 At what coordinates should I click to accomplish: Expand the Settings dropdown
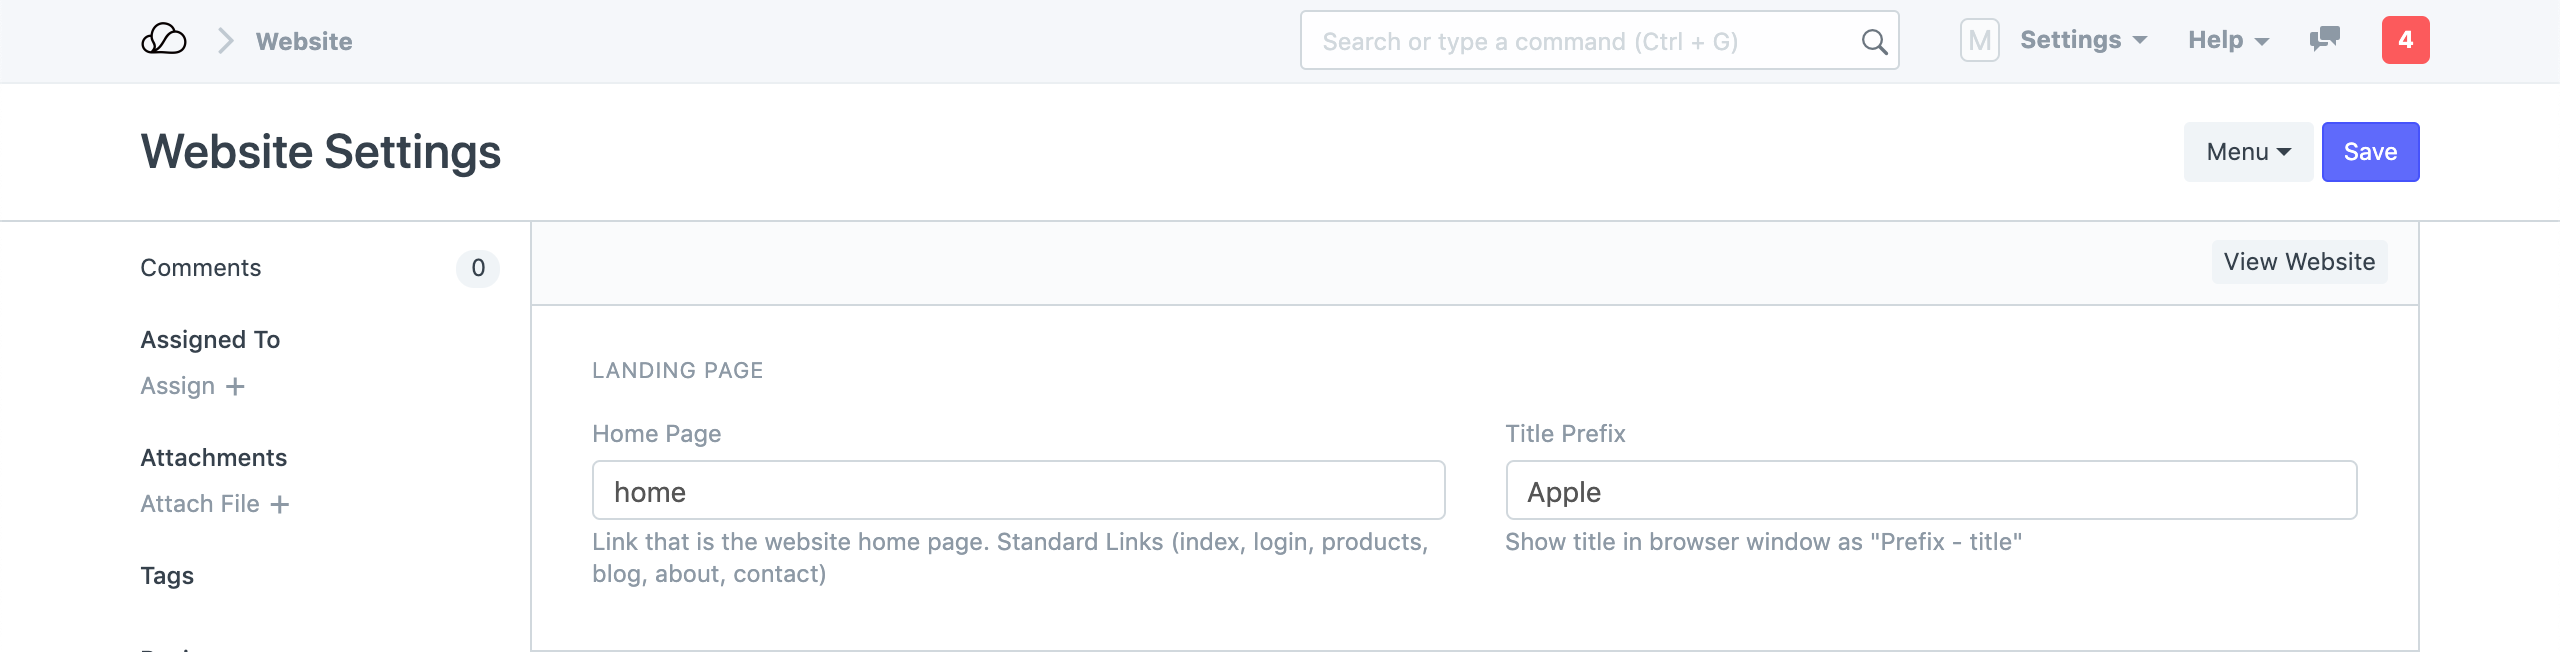point(2083,40)
